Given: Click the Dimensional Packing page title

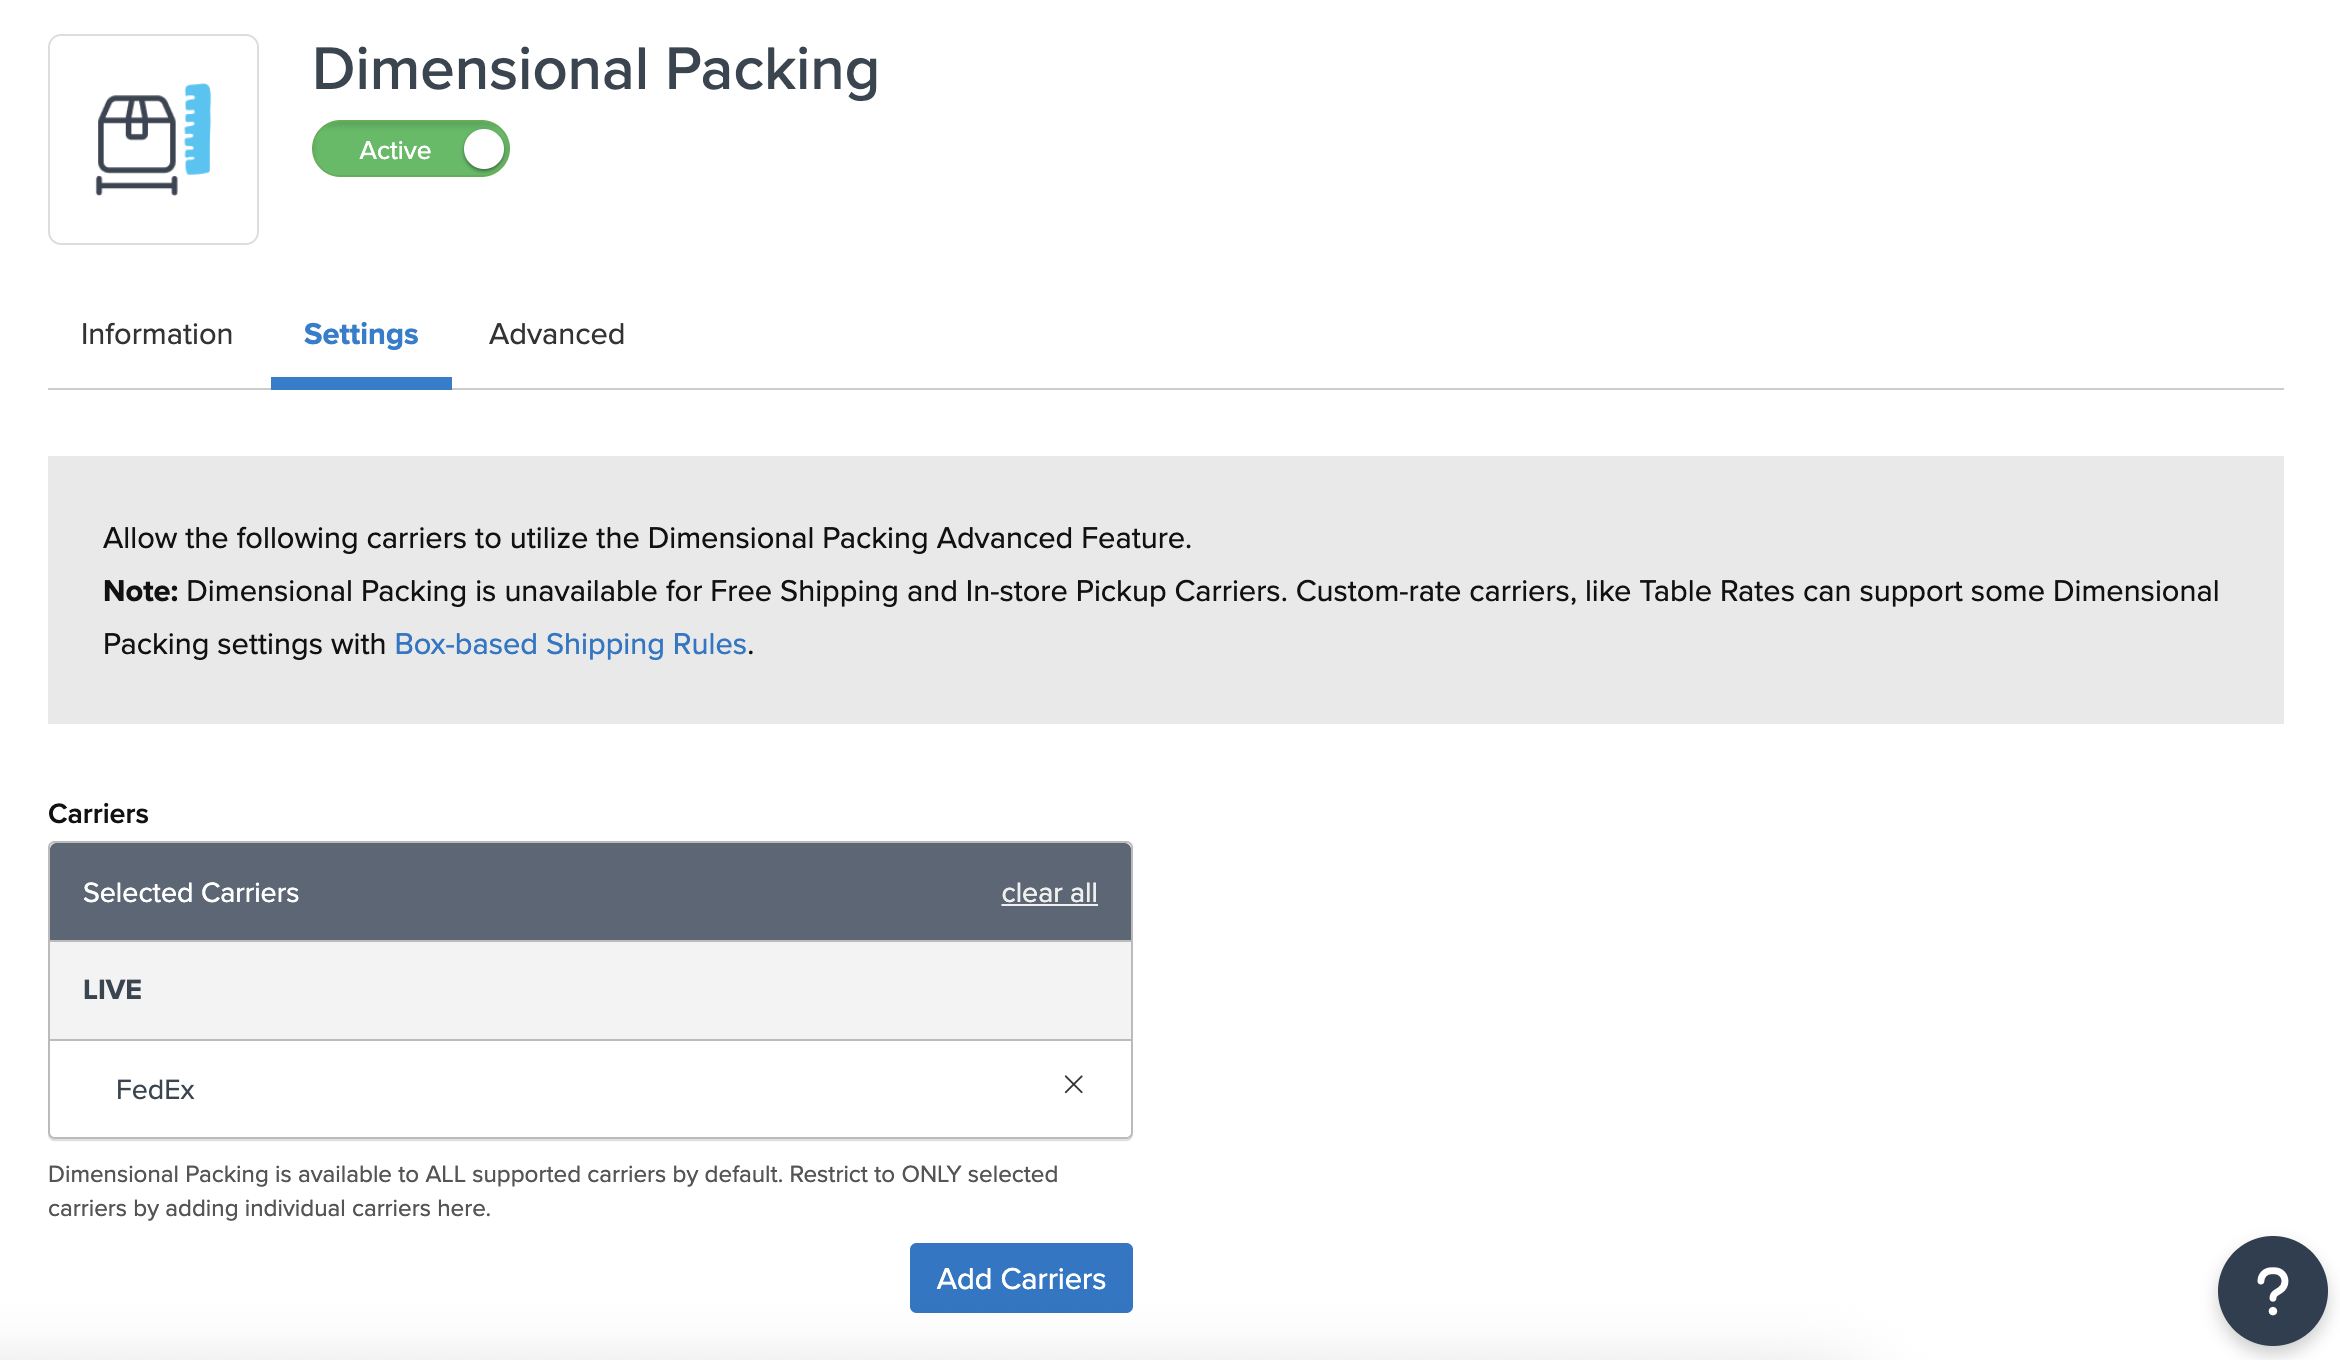Looking at the screenshot, I should point(595,70).
